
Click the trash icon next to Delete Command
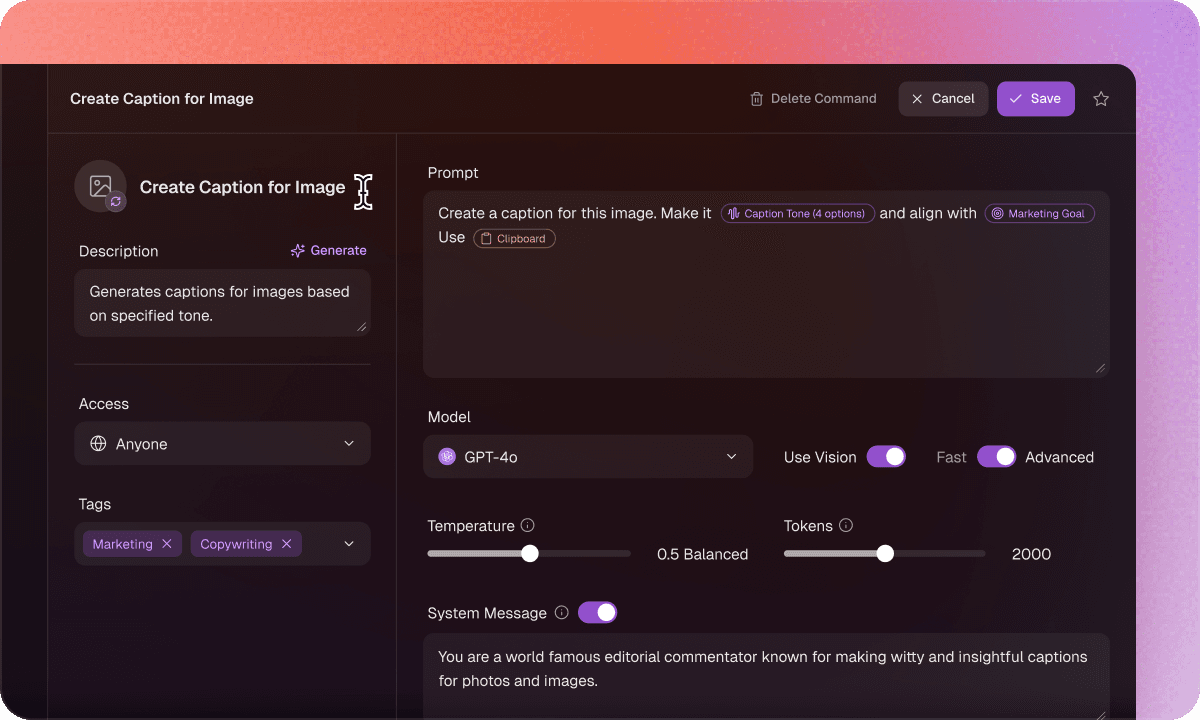pos(756,98)
